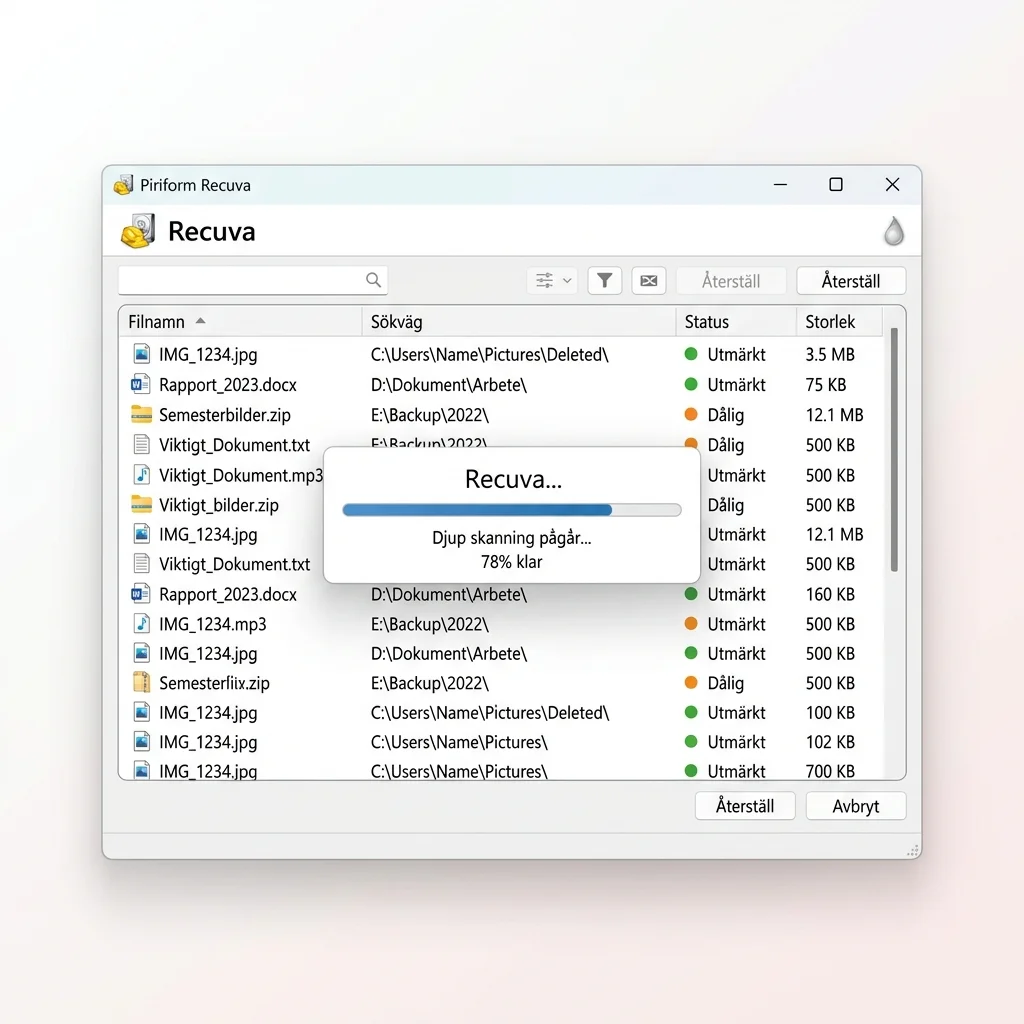Focus the search input field
This screenshot has width=1024, height=1024.
pos(253,281)
